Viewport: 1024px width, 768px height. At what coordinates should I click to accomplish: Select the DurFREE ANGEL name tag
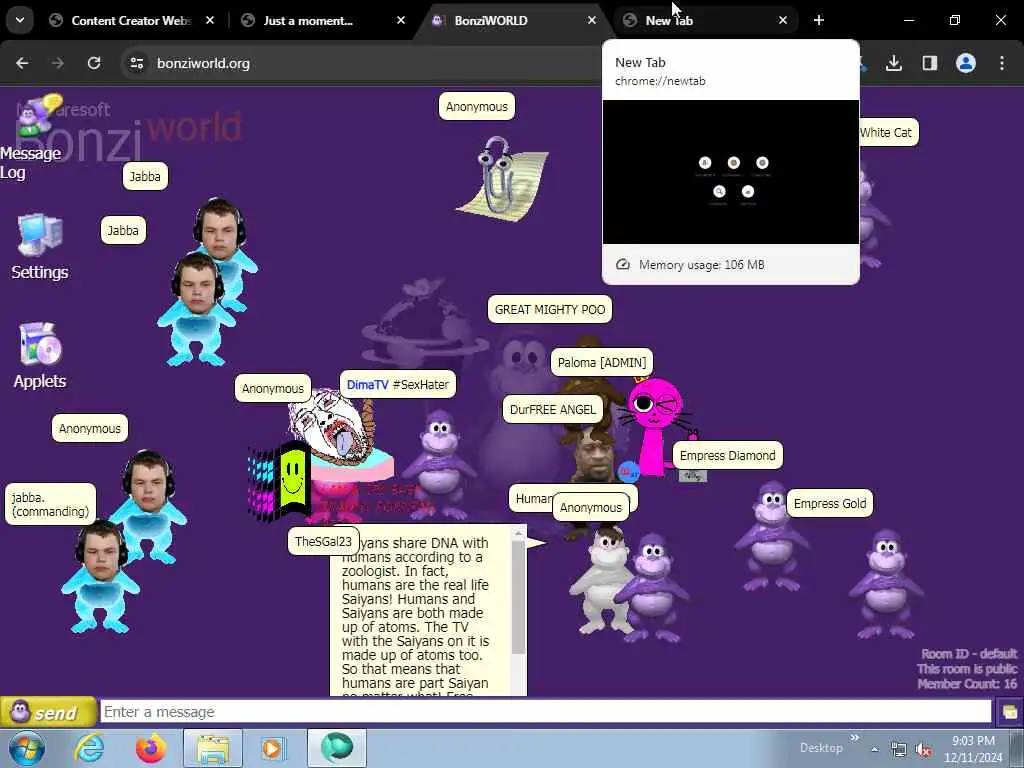point(552,409)
